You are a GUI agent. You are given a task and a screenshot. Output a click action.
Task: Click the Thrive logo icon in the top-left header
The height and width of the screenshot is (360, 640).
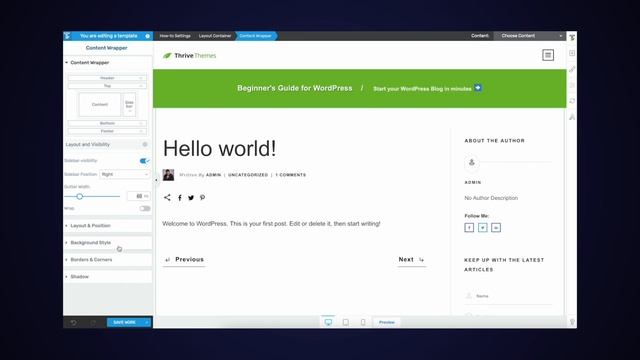tap(67, 36)
